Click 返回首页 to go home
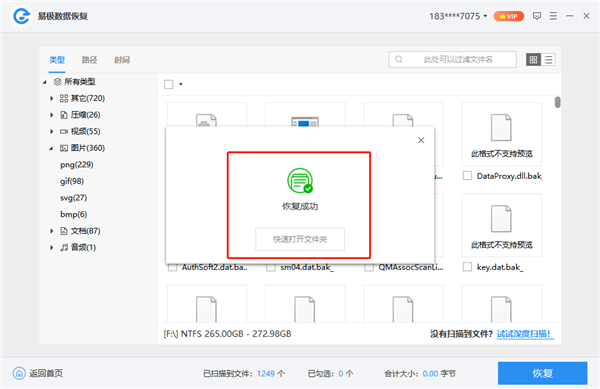 coord(46,373)
